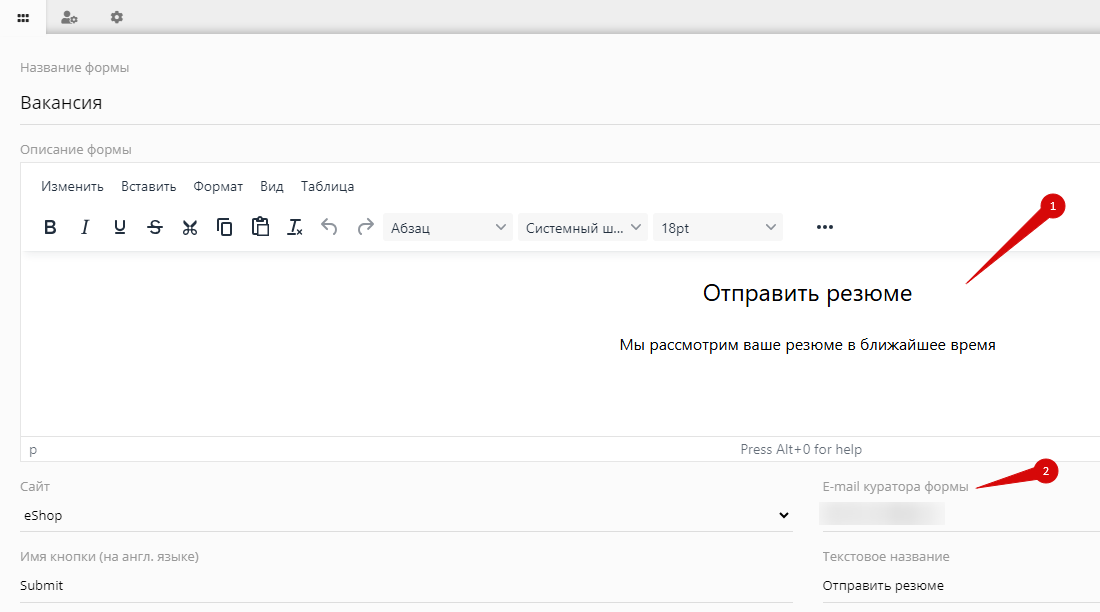Undo the last edit
The image size is (1100, 612).
point(330,228)
